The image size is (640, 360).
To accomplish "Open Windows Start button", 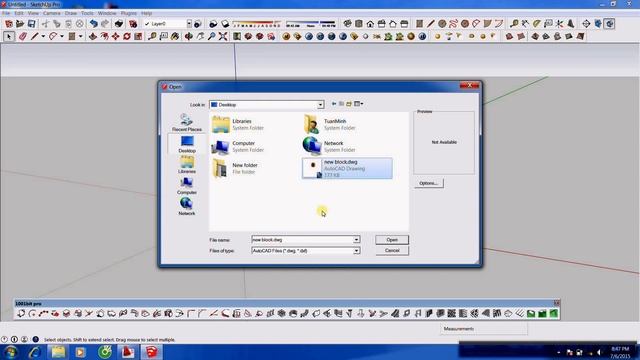I will pos(10,352).
